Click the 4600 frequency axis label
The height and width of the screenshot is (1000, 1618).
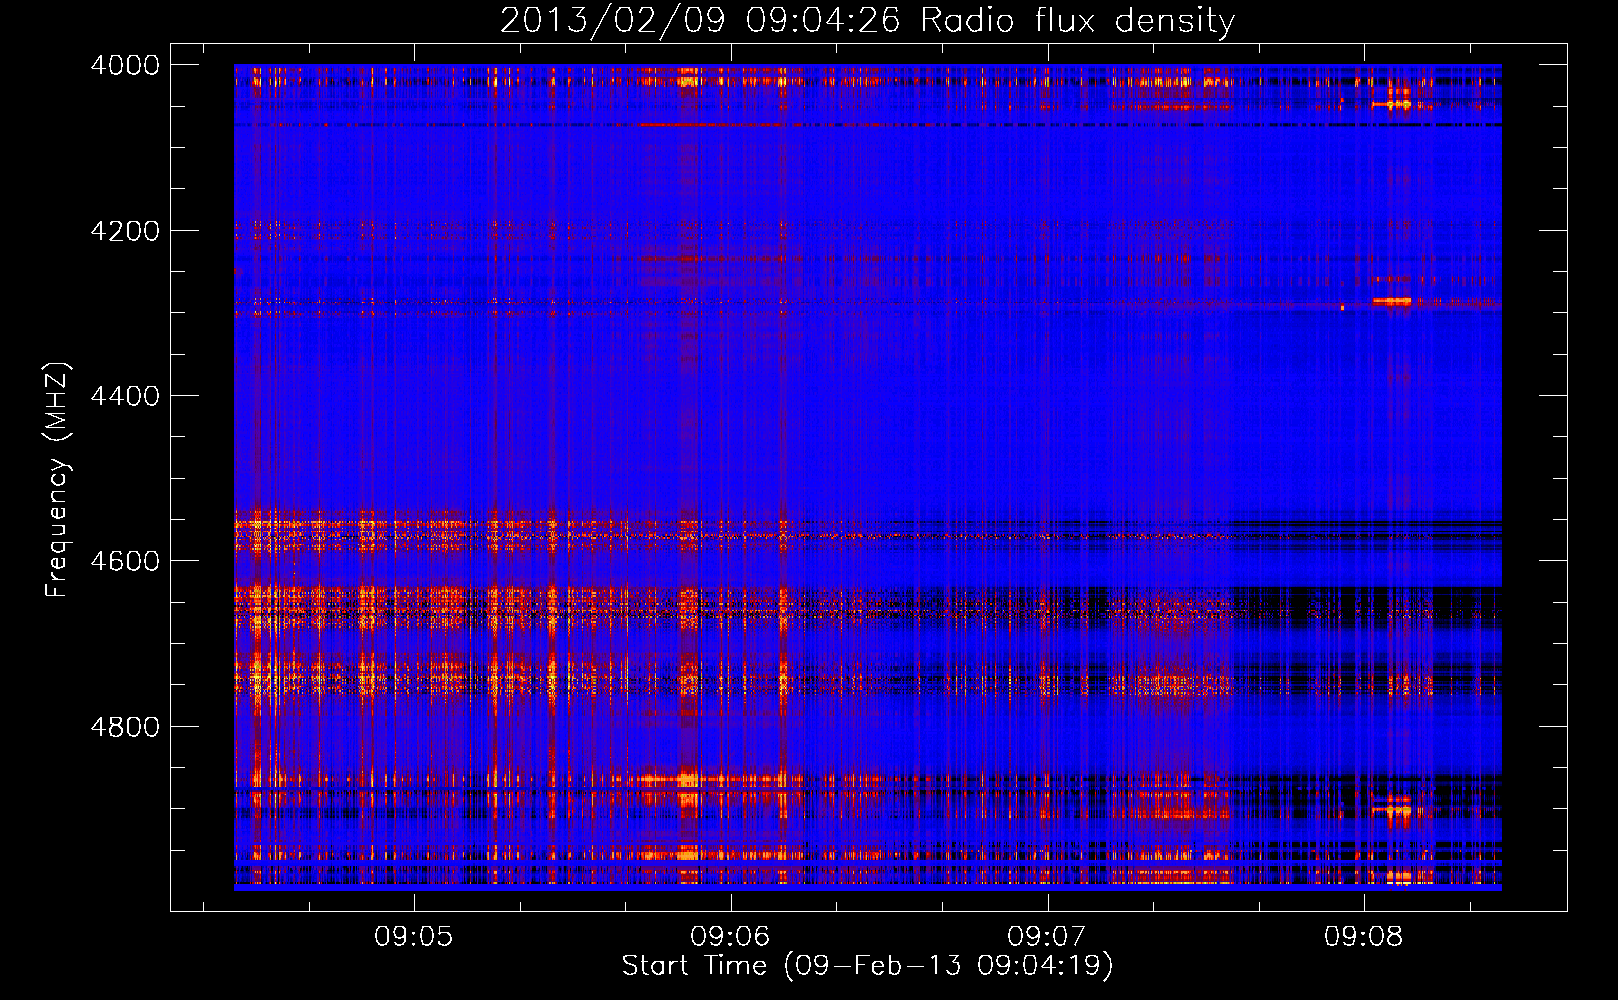pos(125,561)
